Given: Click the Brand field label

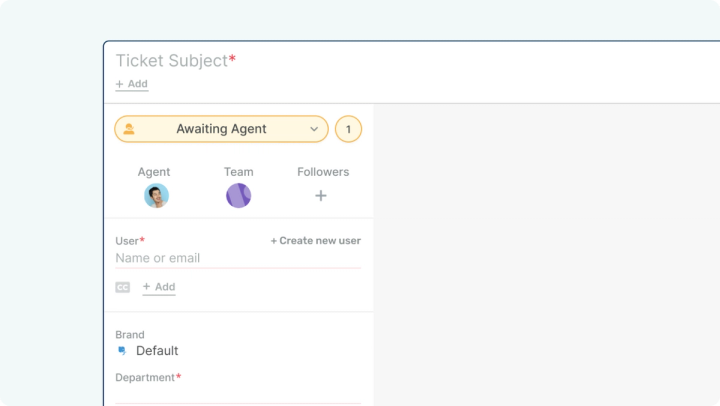Looking at the screenshot, I should click(130, 335).
